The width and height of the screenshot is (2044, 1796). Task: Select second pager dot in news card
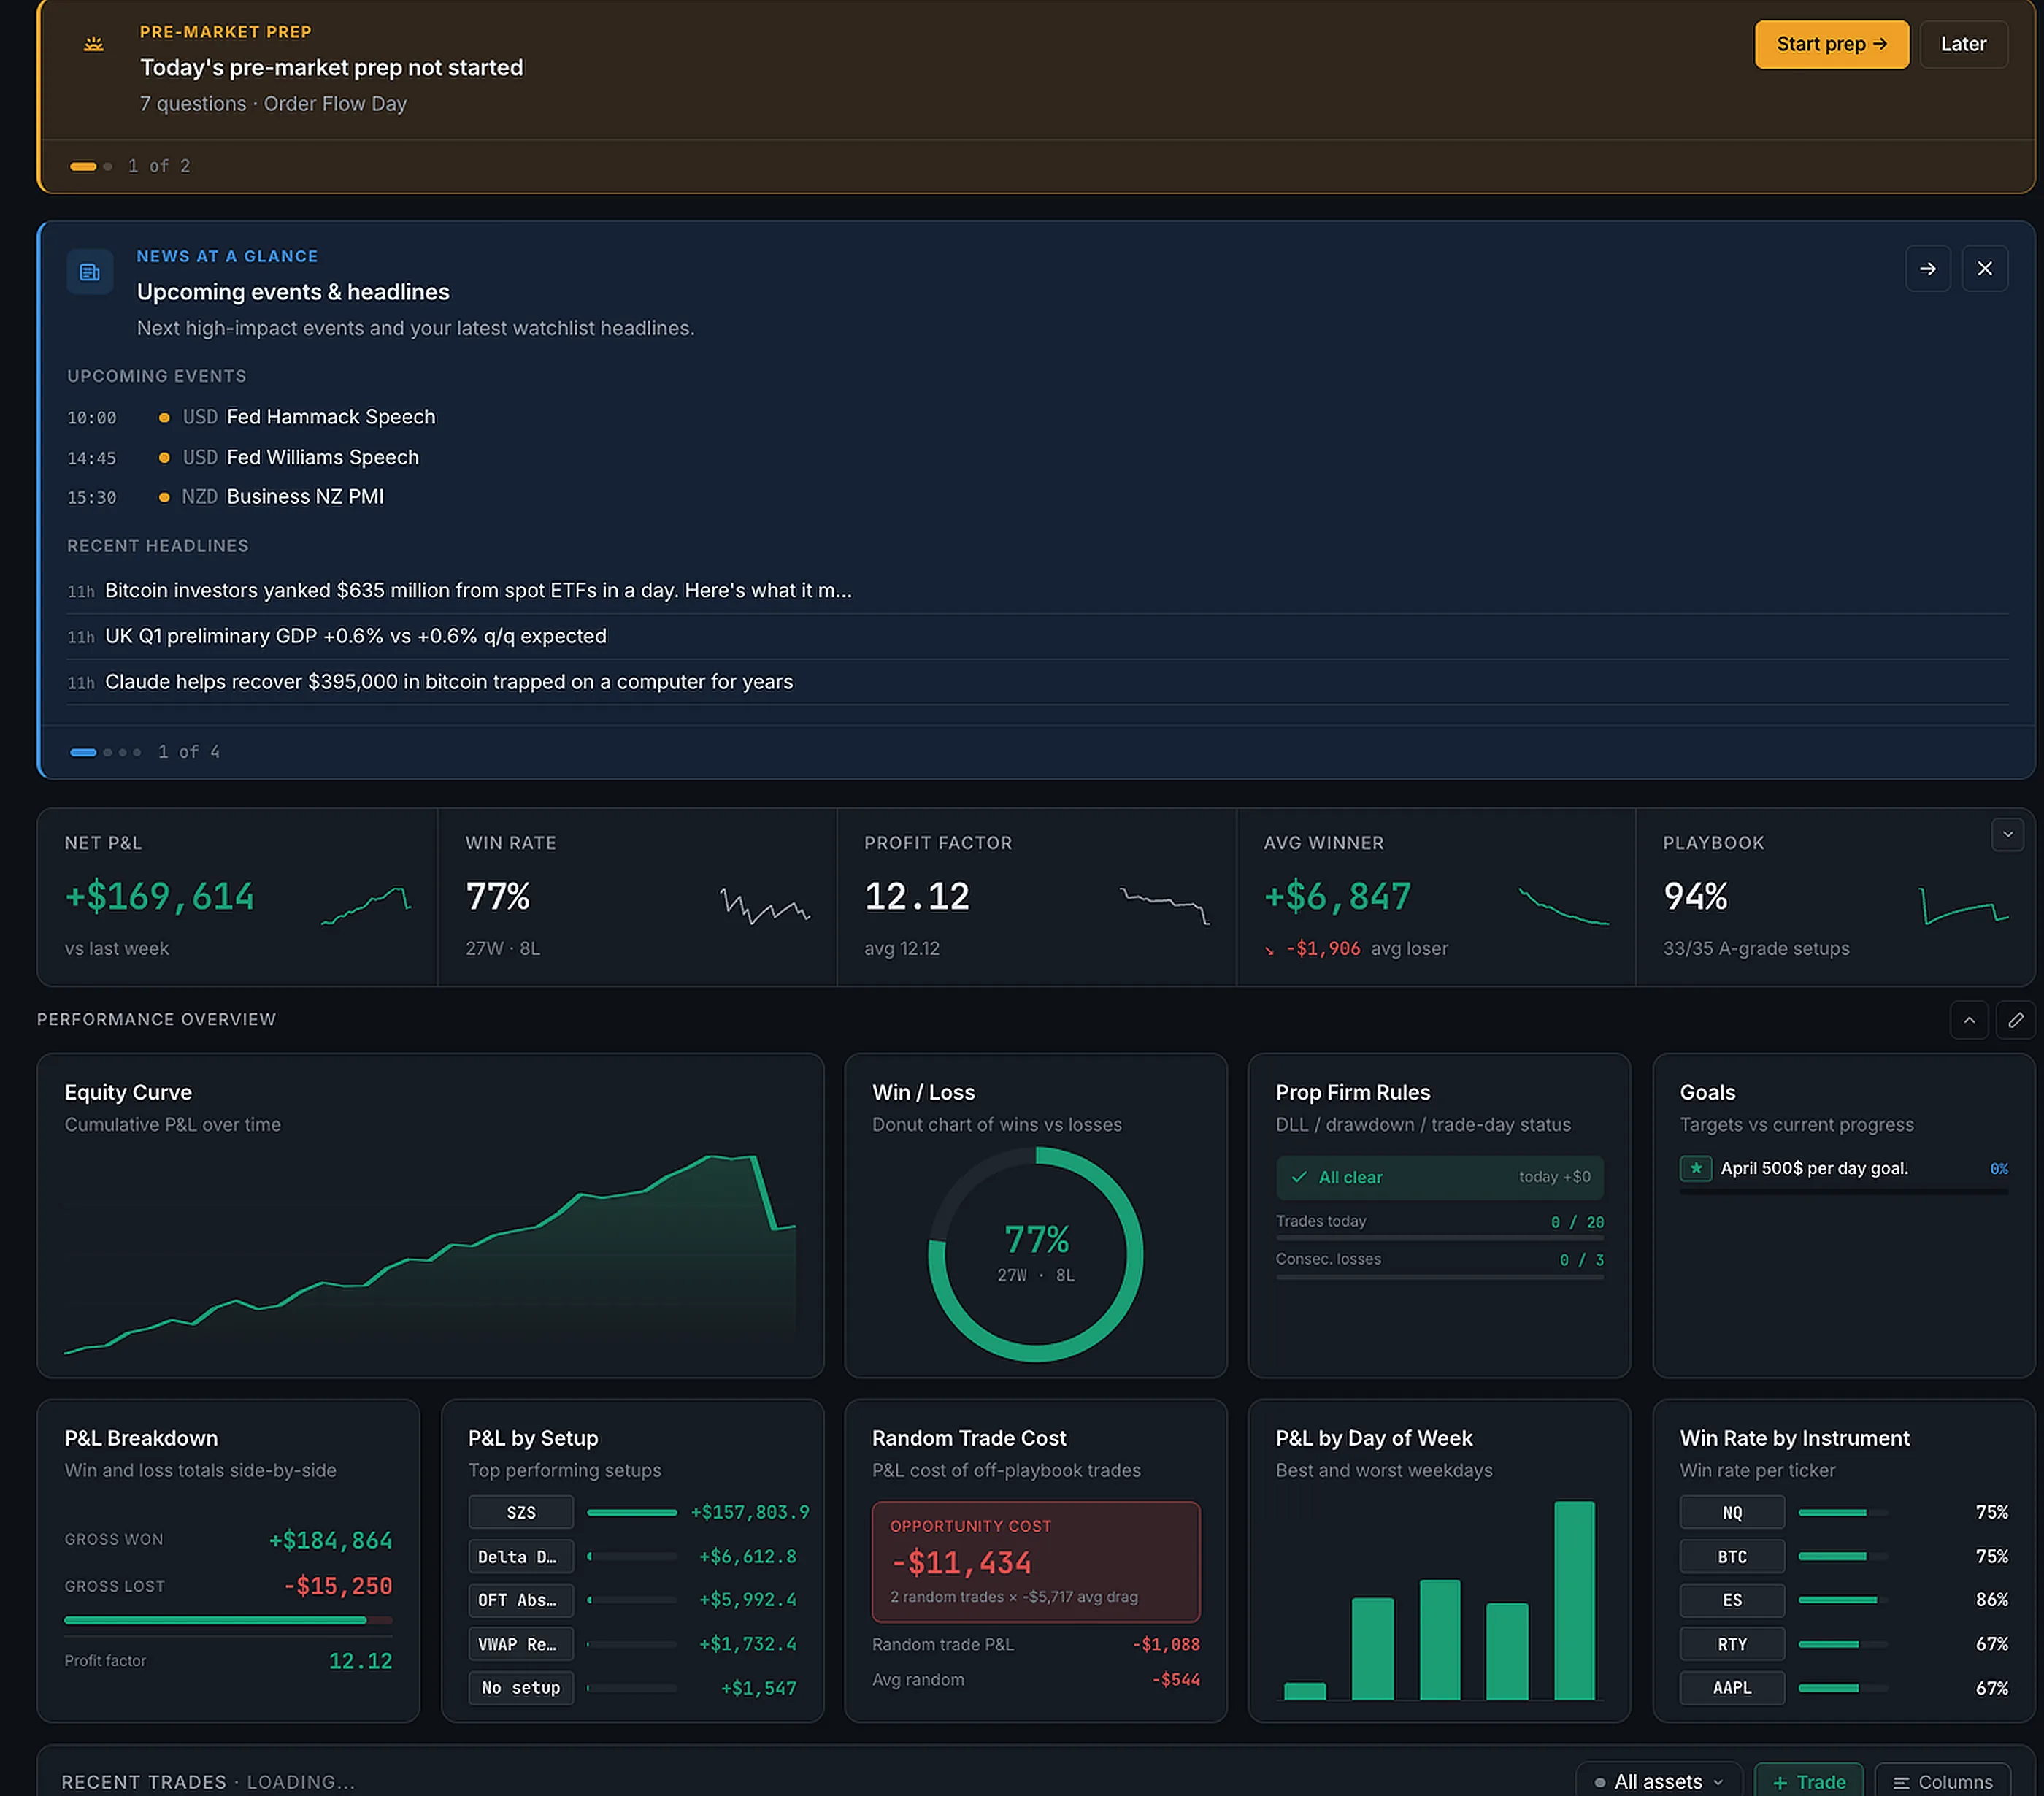coord(108,752)
